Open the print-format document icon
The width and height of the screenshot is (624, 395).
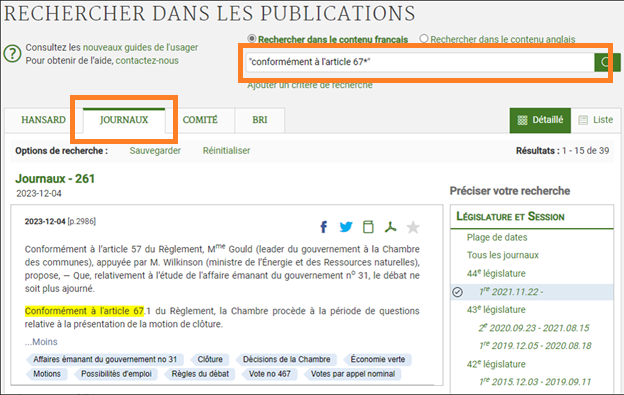(369, 227)
